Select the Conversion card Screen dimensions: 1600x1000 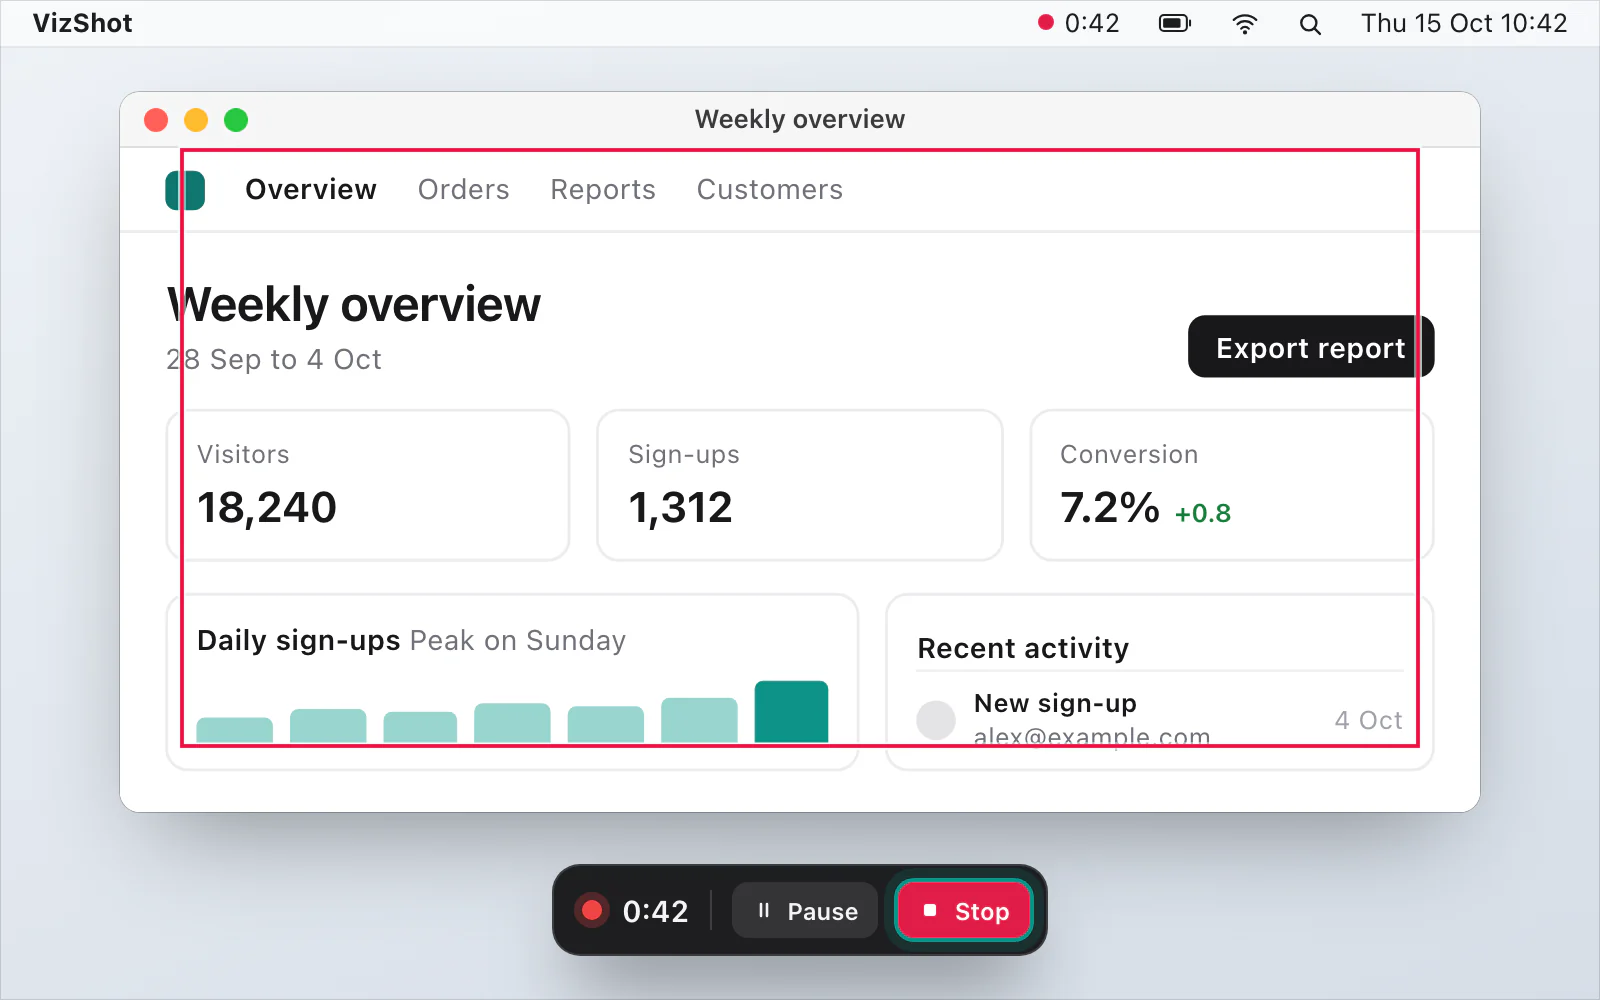[1232, 485]
